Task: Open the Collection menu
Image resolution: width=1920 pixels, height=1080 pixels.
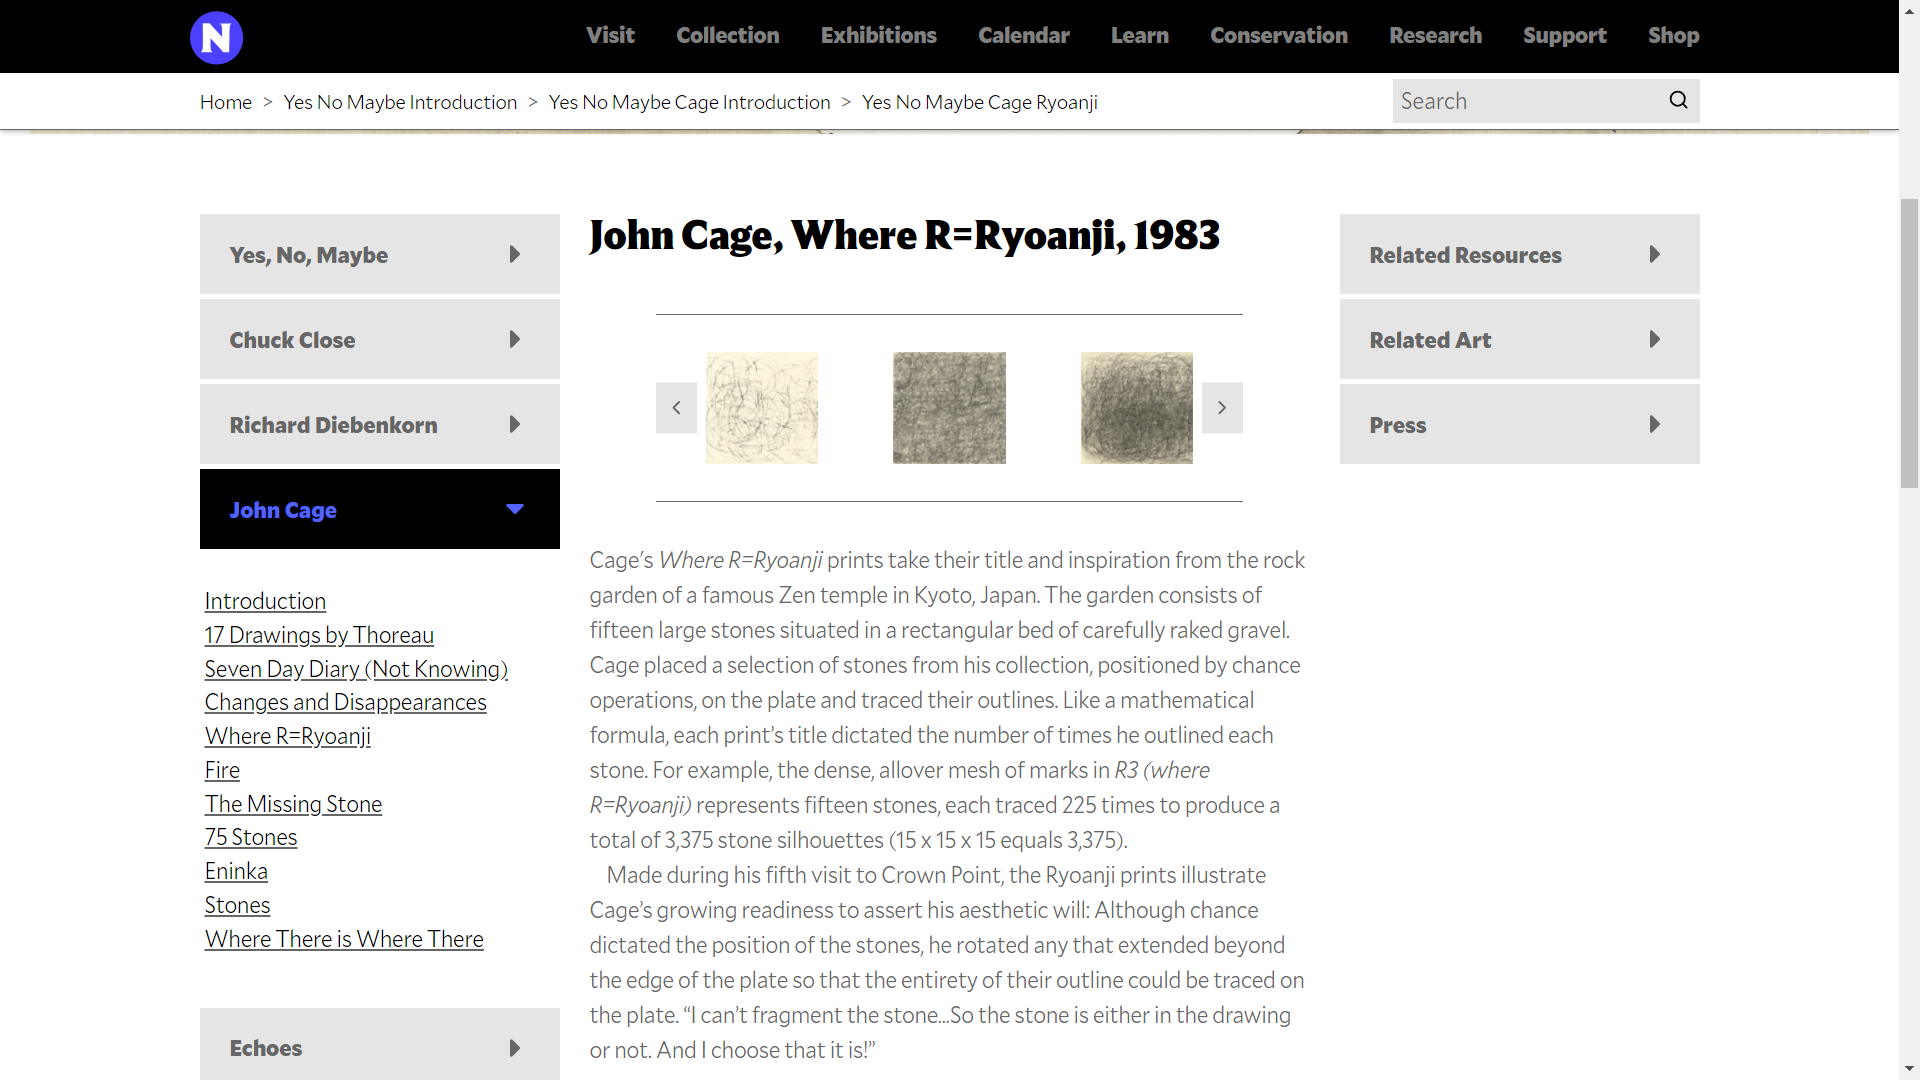Action: 727,36
